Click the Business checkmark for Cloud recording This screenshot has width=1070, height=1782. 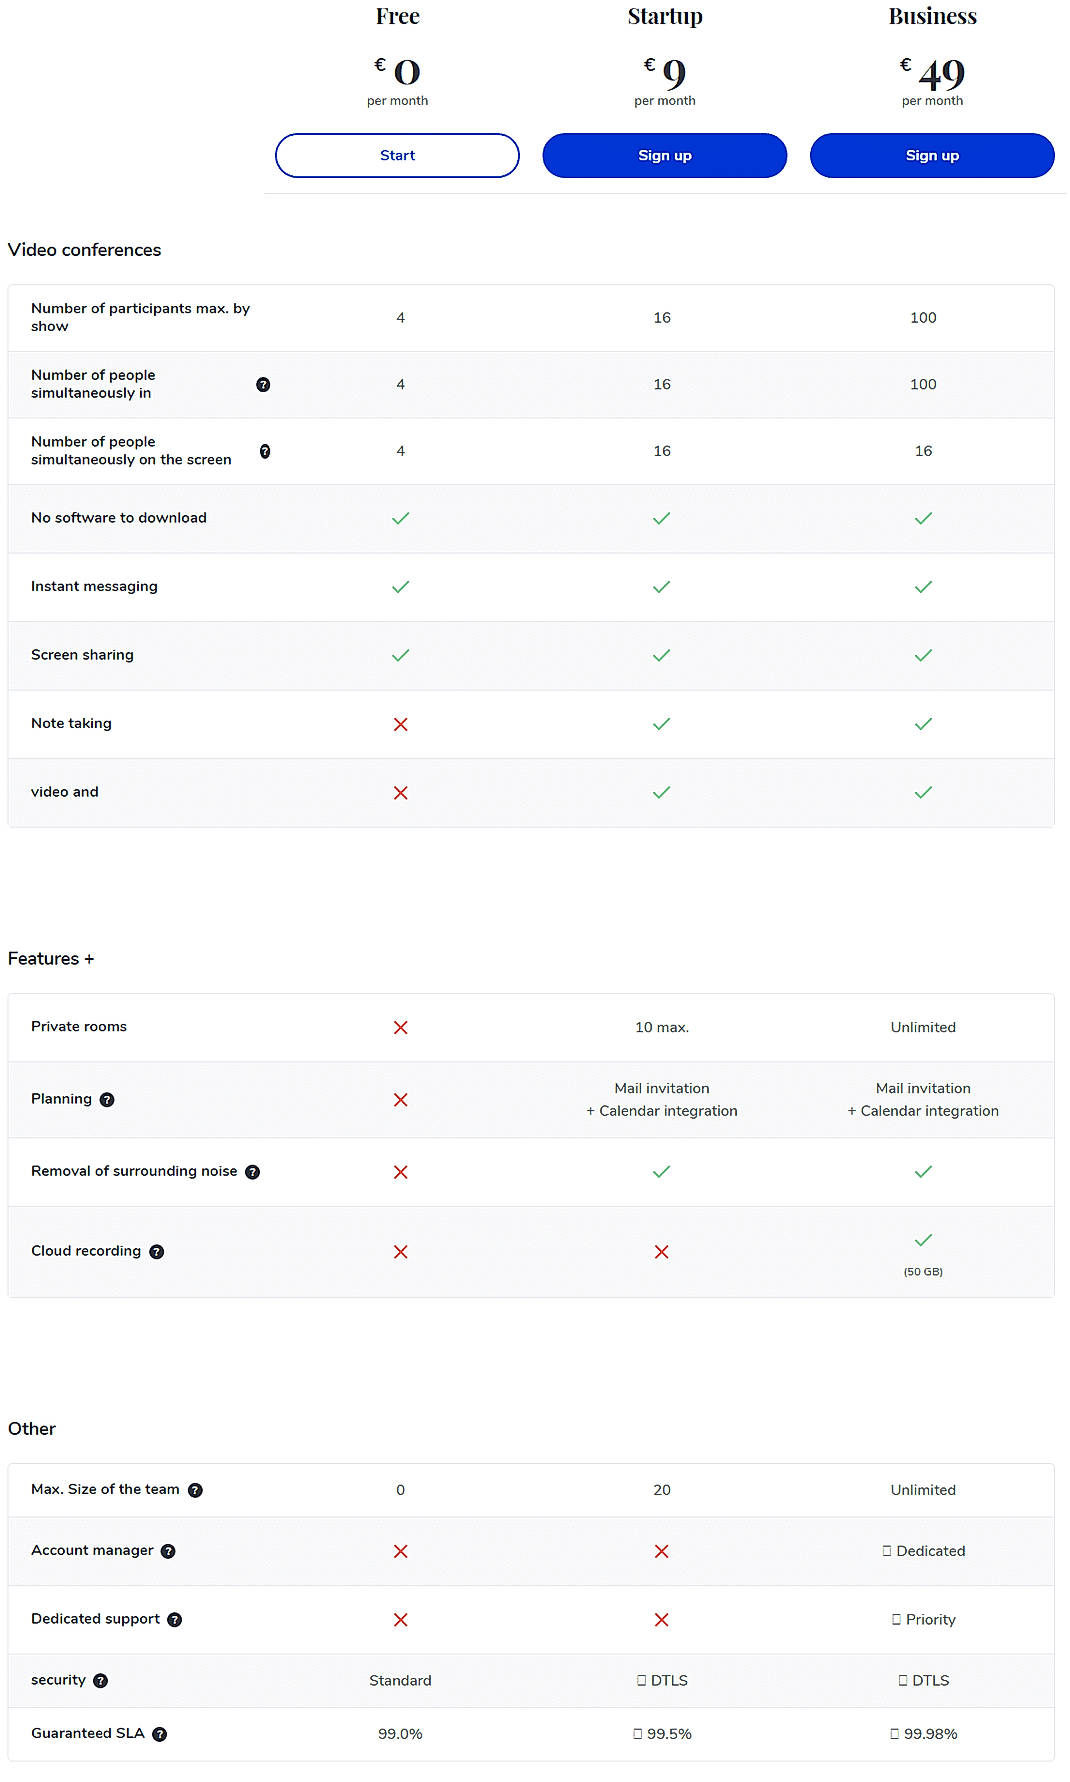(x=923, y=1241)
